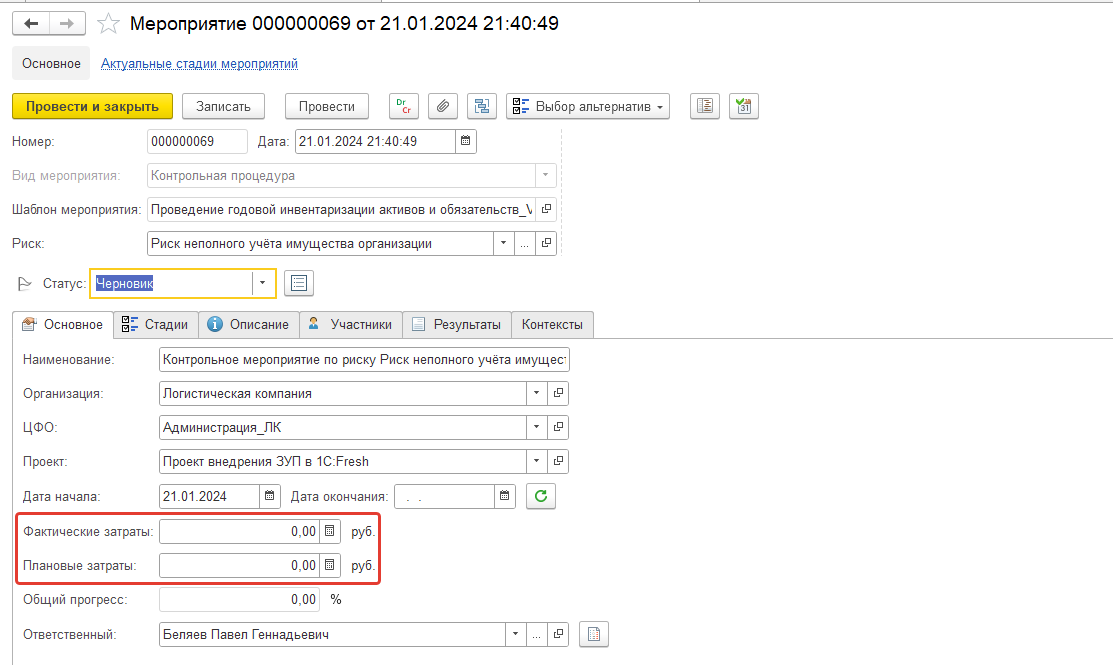Image resolution: width=1113 pixels, height=665 pixels.
Task: Open the Организация linked item
Action: 558,393
